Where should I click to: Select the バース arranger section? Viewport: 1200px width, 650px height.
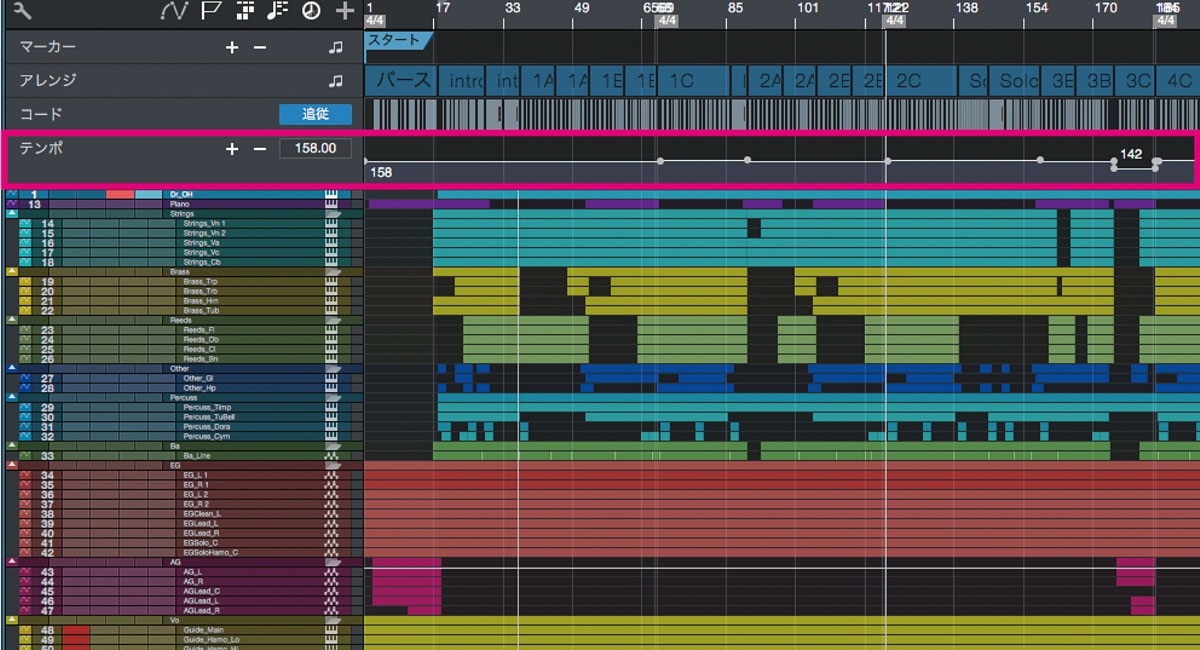click(x=400, y=81)
